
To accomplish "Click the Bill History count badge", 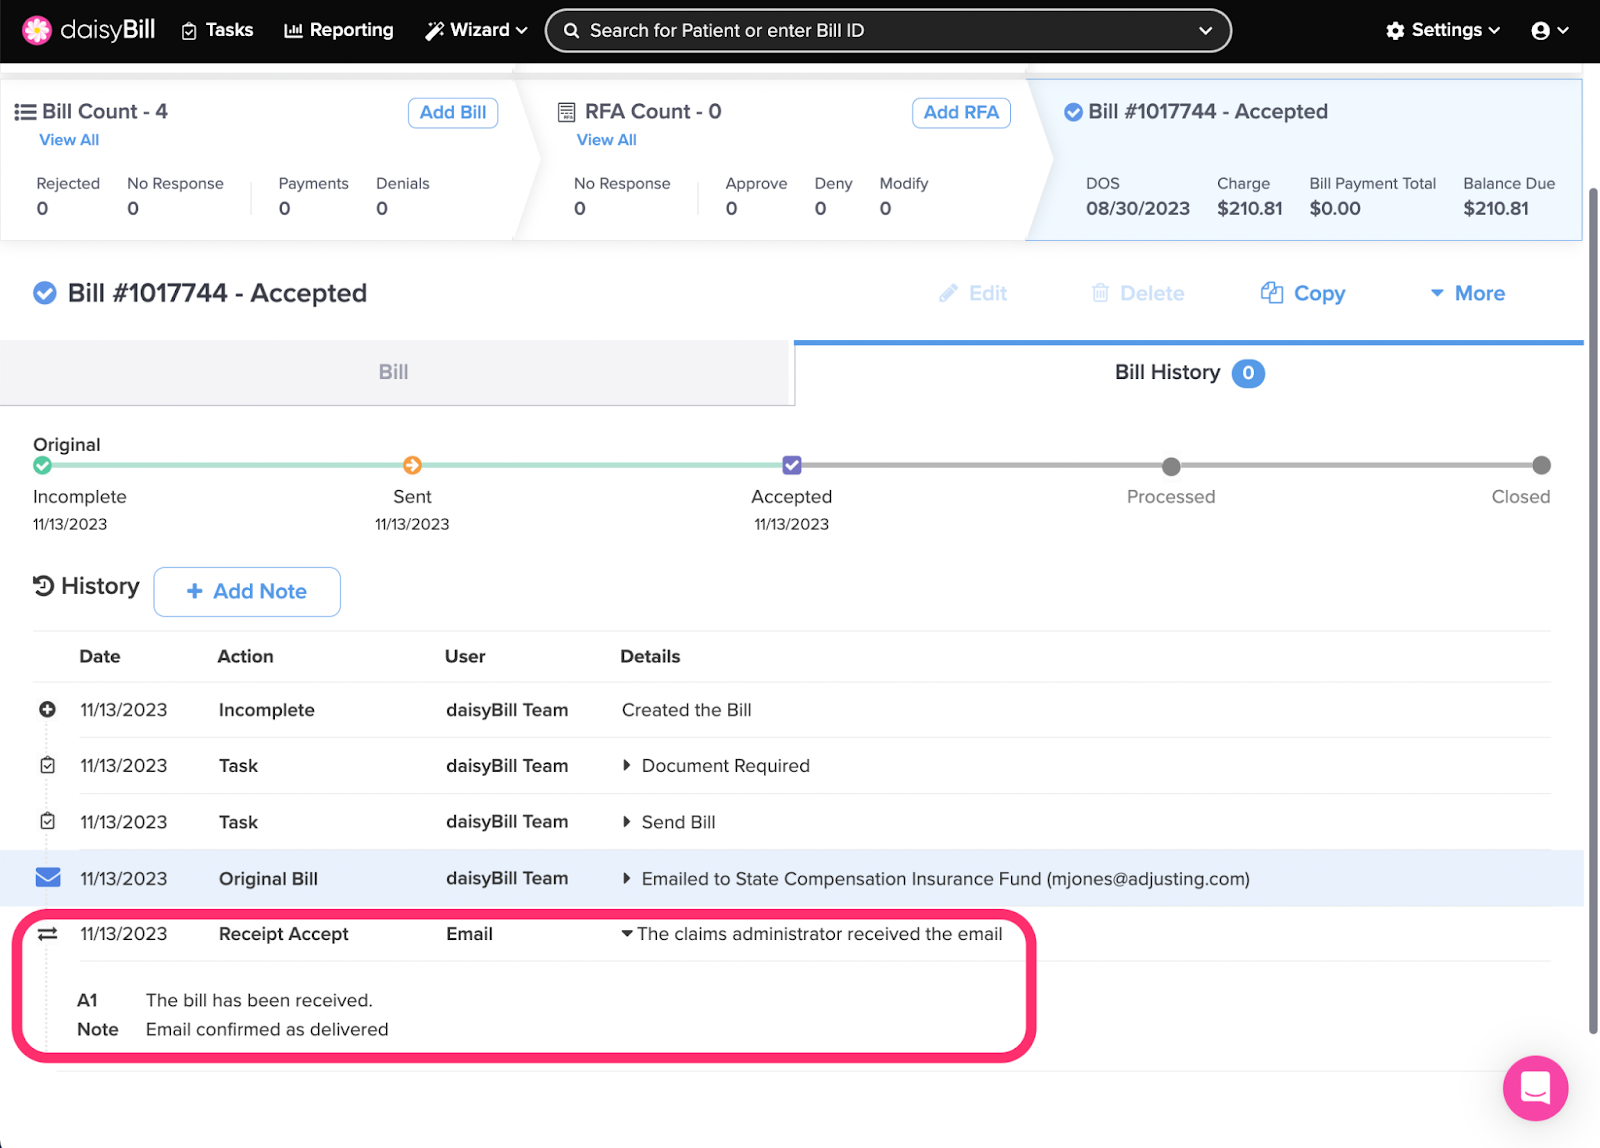I will 1248,373.
